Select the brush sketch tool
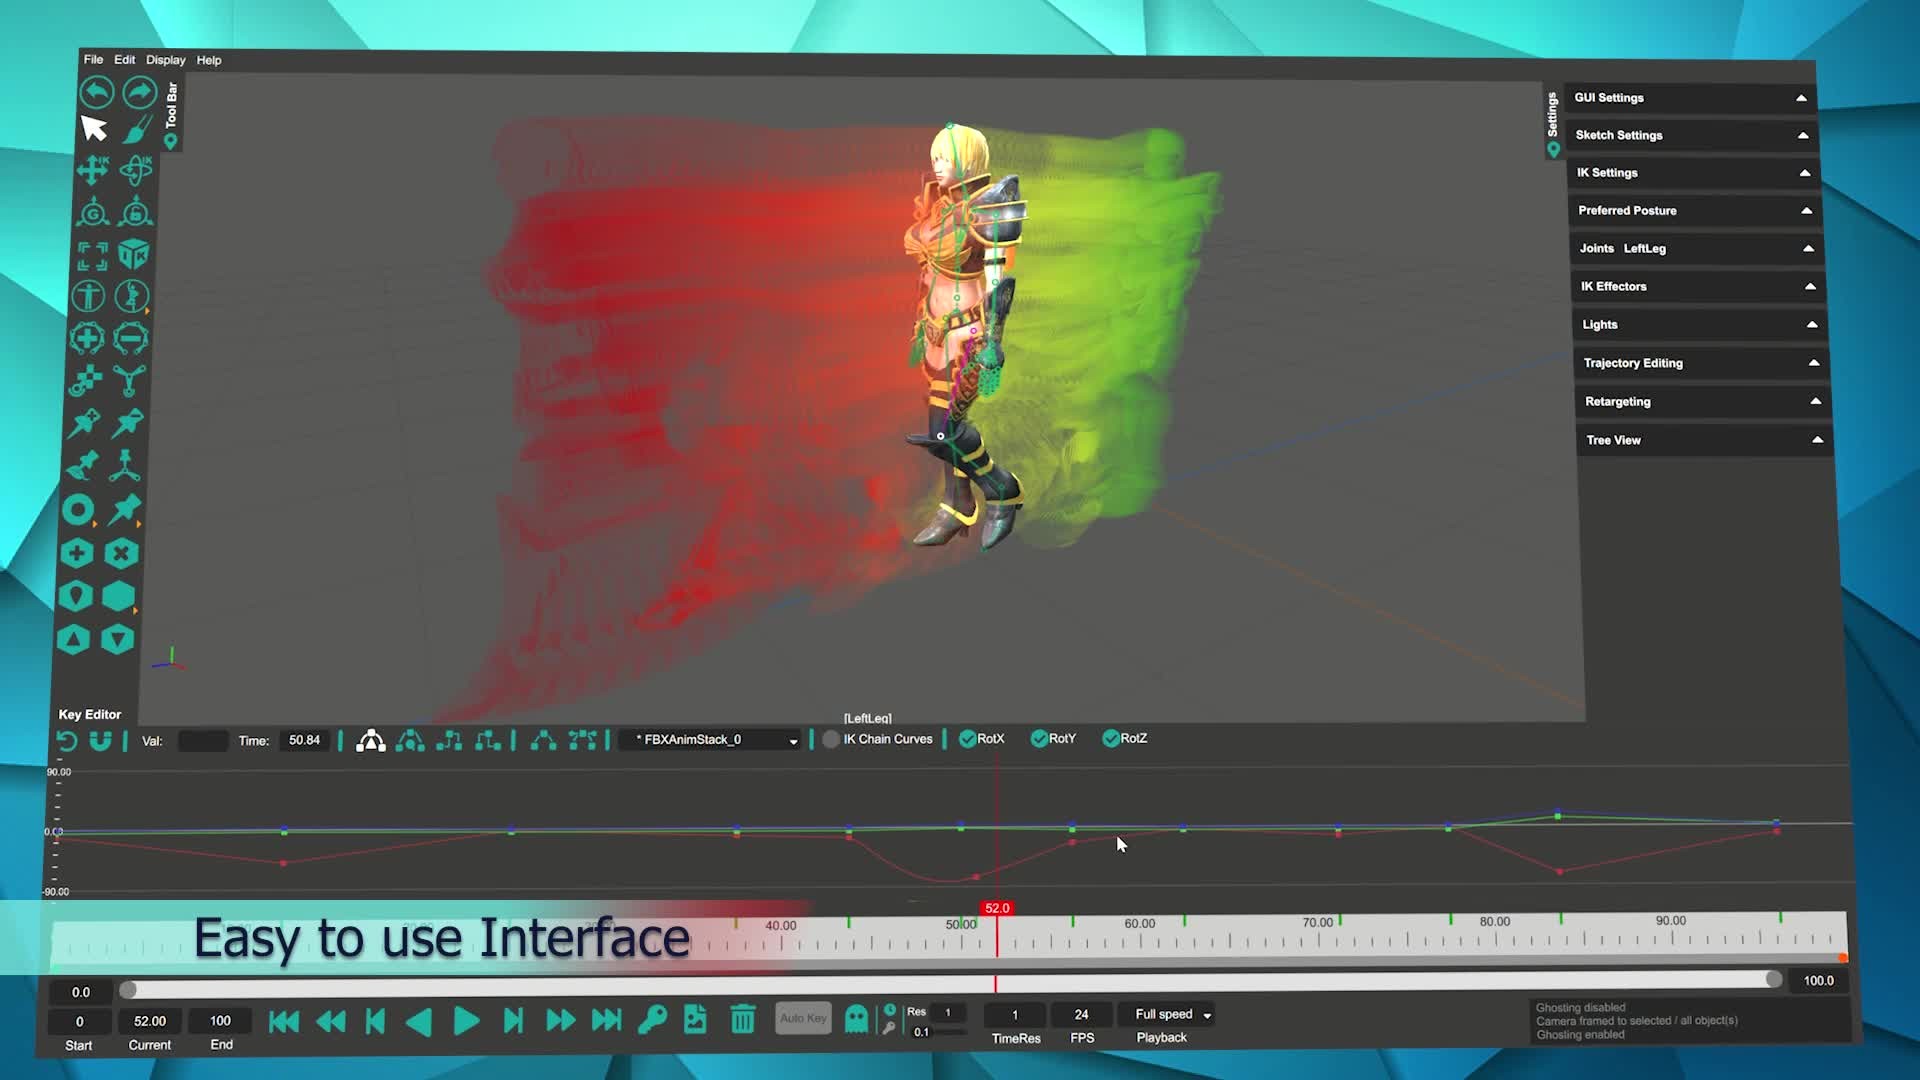Image resolution: width=1920 pixels, height=1080 pixels. pyautogui.click(x=137, y=130)
